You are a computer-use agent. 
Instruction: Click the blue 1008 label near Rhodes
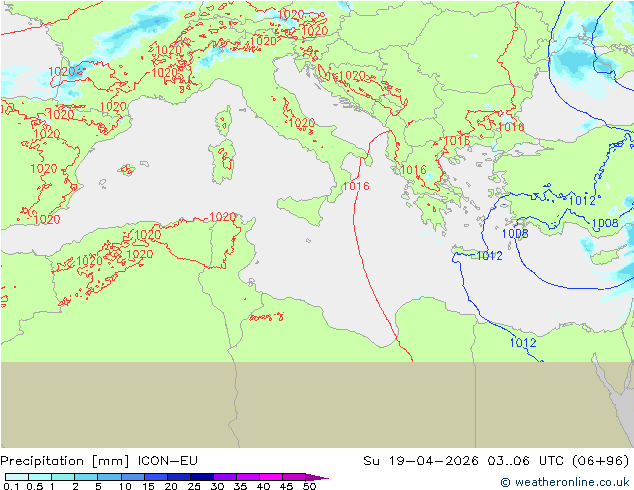click(515, 234)
